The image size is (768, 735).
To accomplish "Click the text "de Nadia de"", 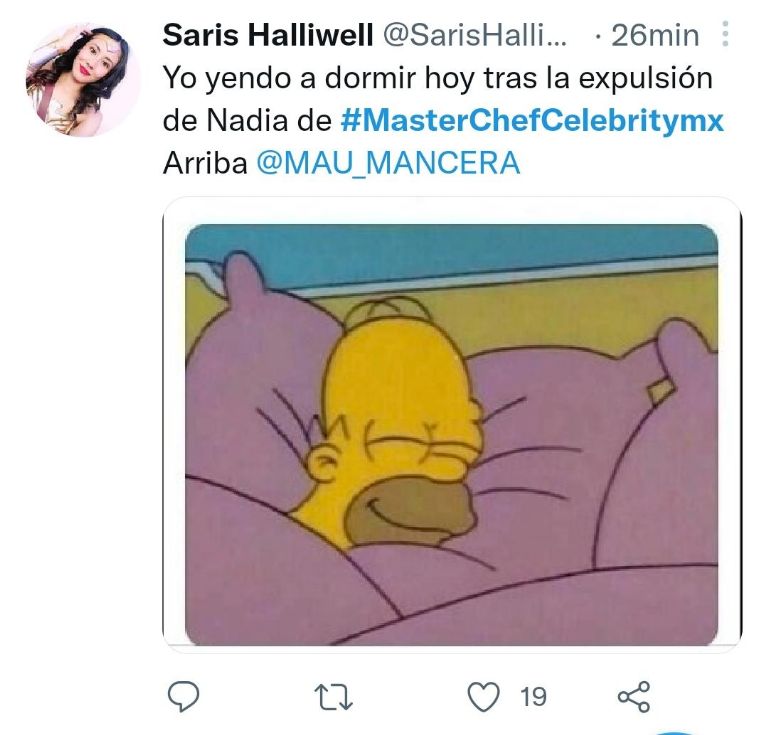I will coord(247,121).
